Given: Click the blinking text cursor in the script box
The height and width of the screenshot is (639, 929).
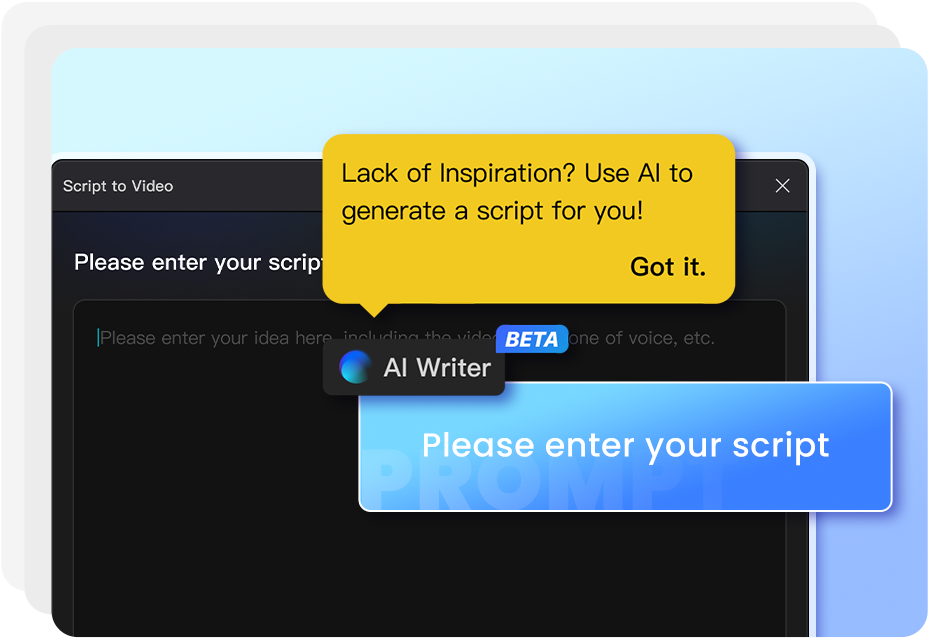Looking at the screenshot, I should (x=98, y=338).
